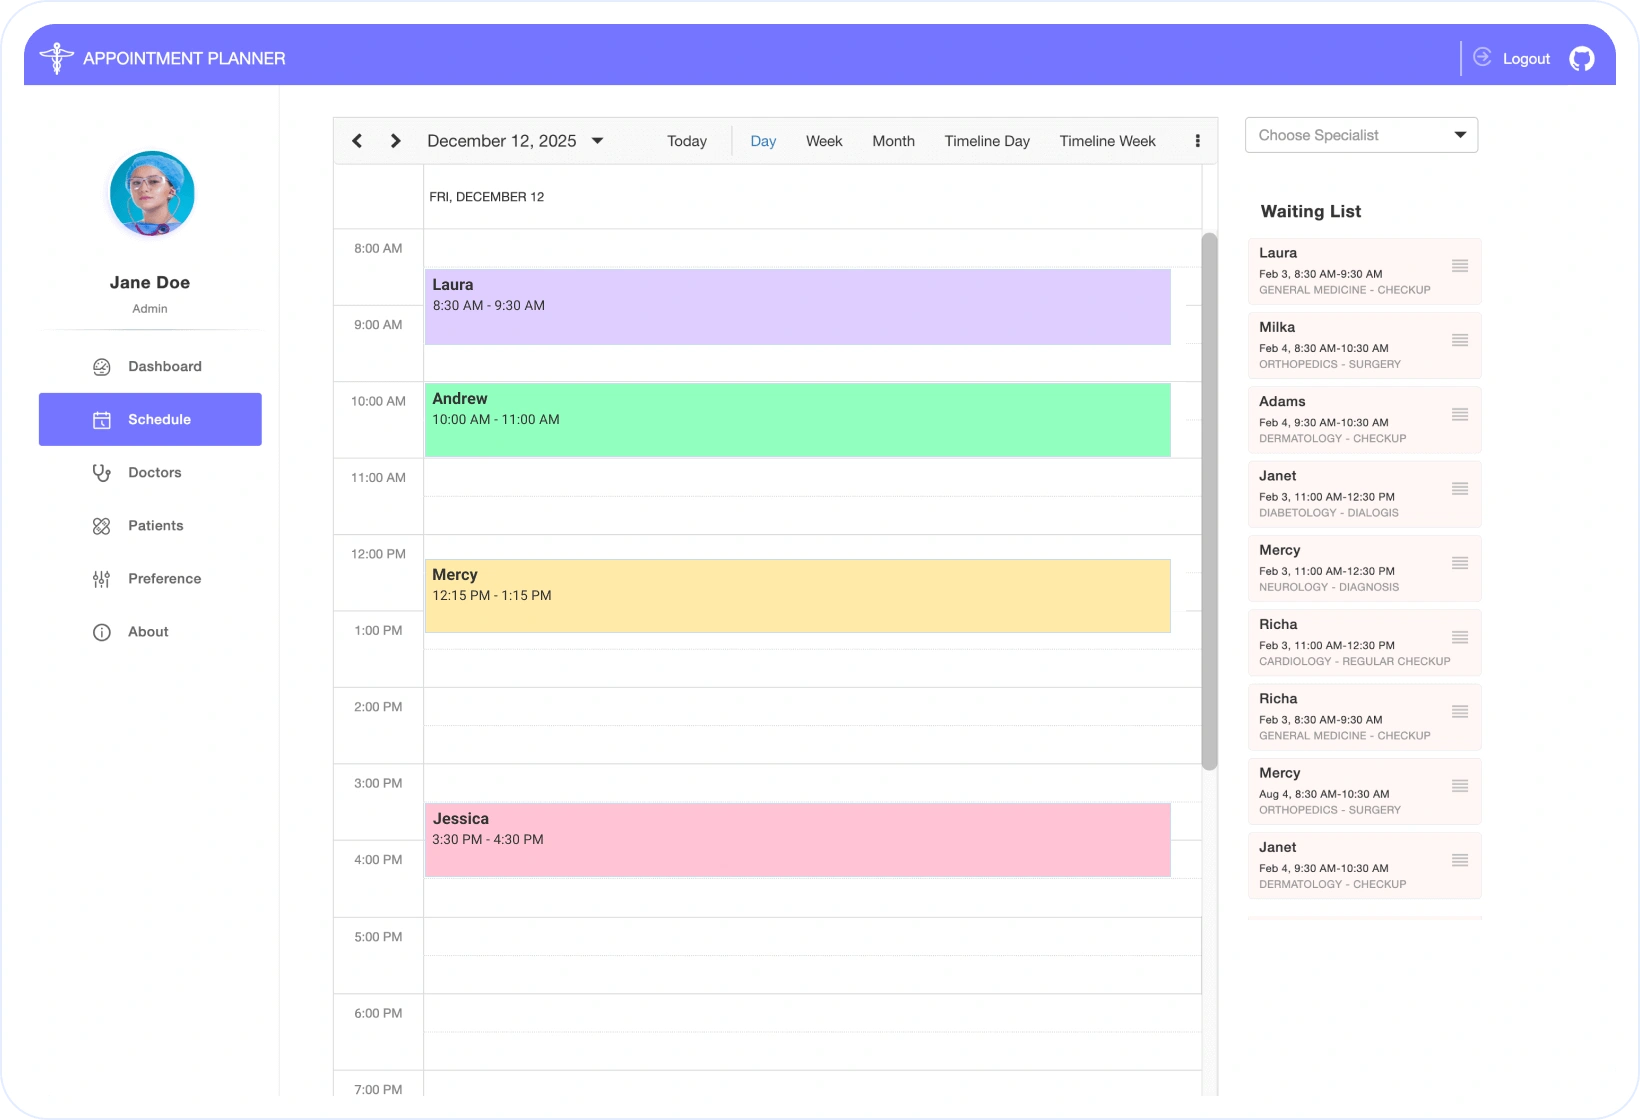Switch to the Timeline Day view

click(x=986, y=141)
